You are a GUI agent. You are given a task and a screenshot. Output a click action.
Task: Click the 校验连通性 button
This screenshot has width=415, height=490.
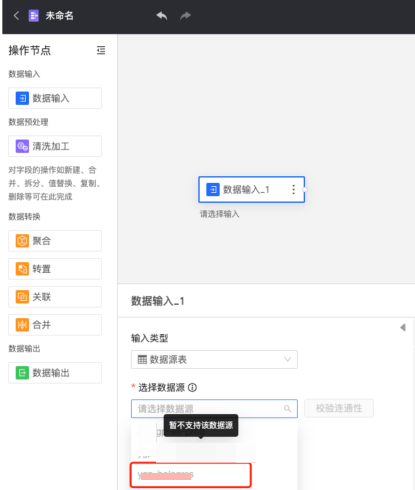pyautogui.click(x=339, y=408)
